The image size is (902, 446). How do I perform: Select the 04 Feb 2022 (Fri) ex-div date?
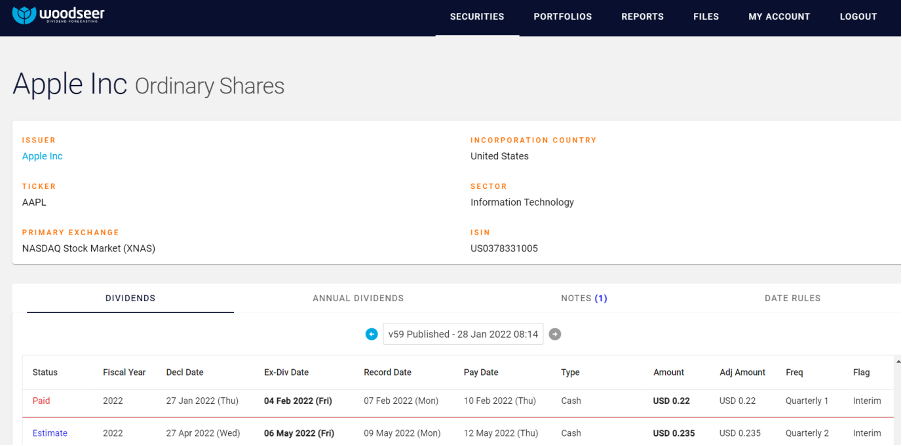coord(298,401)
